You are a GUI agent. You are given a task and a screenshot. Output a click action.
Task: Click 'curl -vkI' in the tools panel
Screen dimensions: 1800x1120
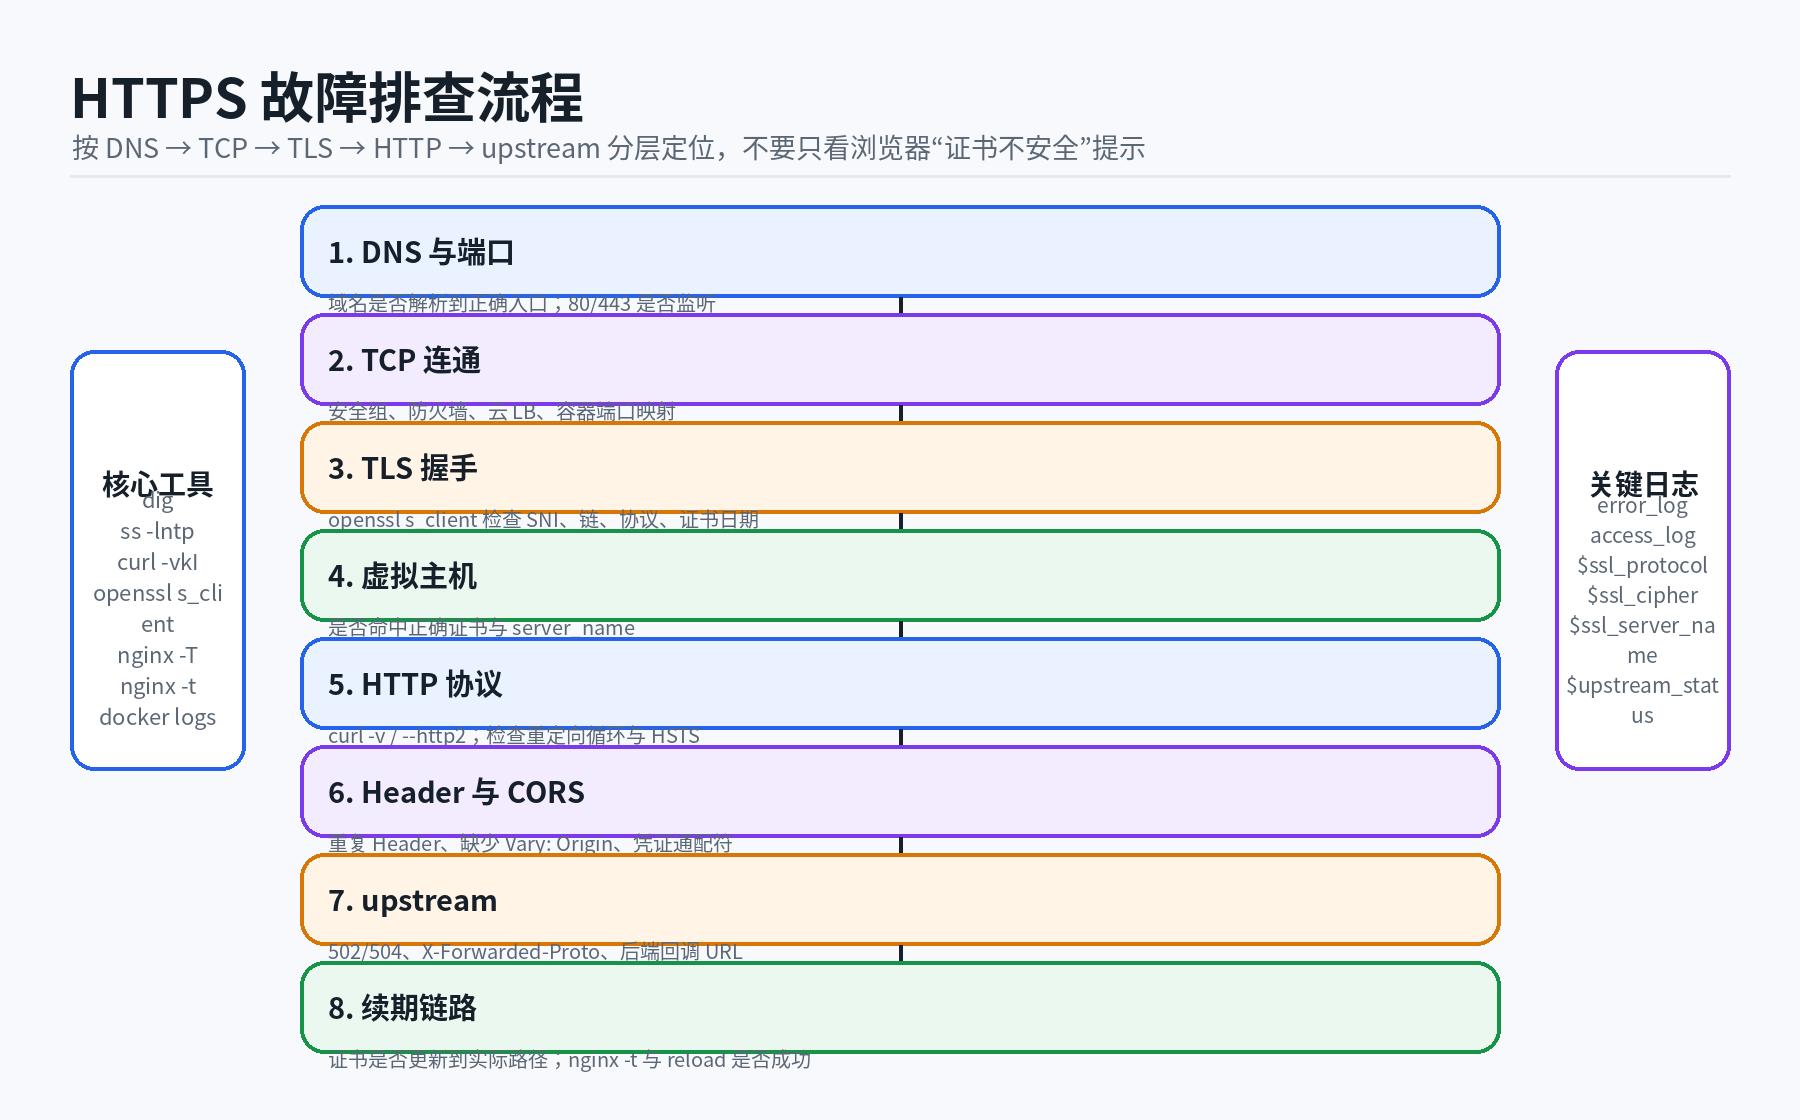tap(158, 562)
